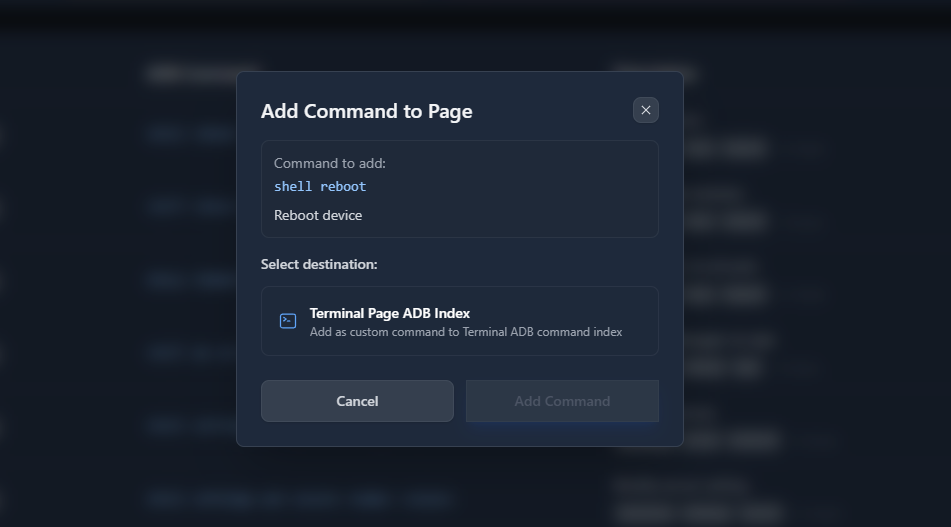The width and height of the screenshot is (951, 527).
Task: Select Terminal Page ADB Index destination
Action: 460,321
